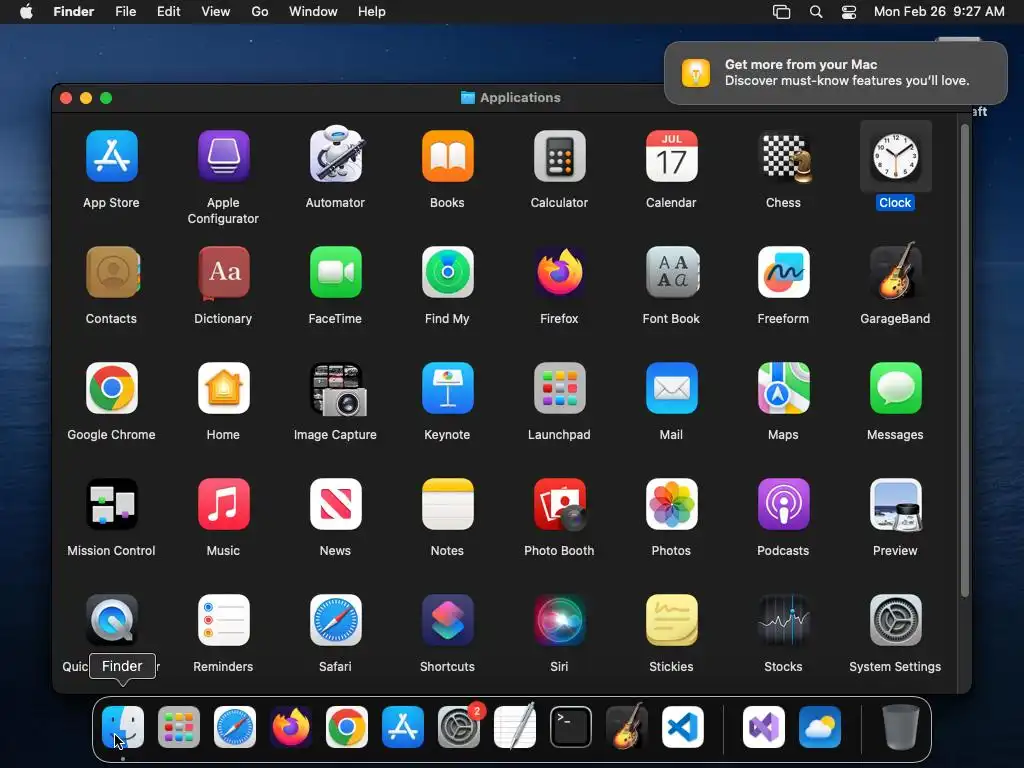Select the QuickTime Player app icon

[112, 620]
